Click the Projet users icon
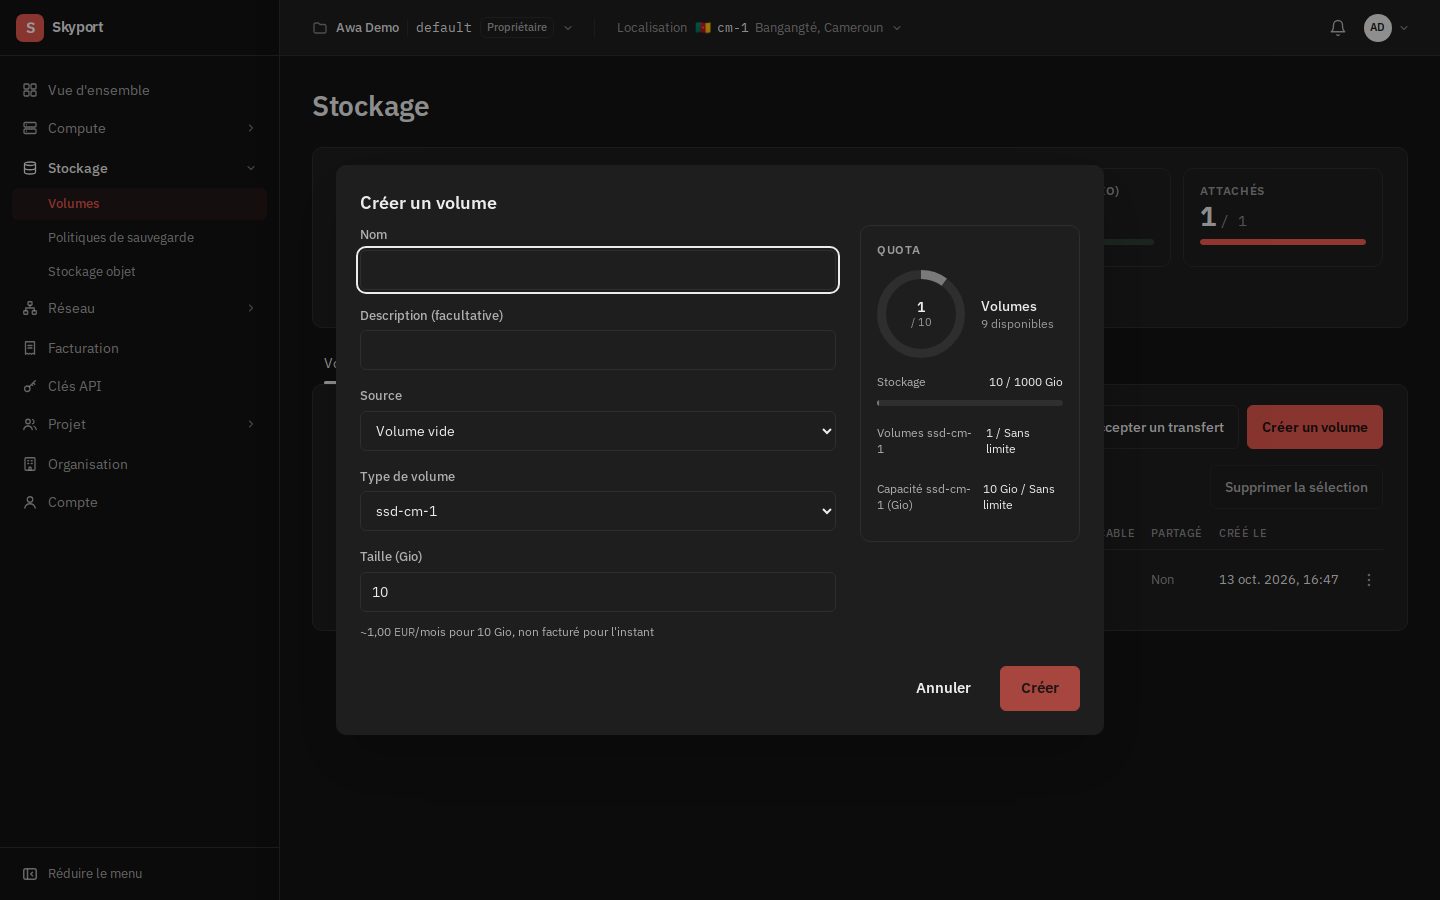Image resolution: width=1440 pixels, height=900 pixels. pos(30,424)
